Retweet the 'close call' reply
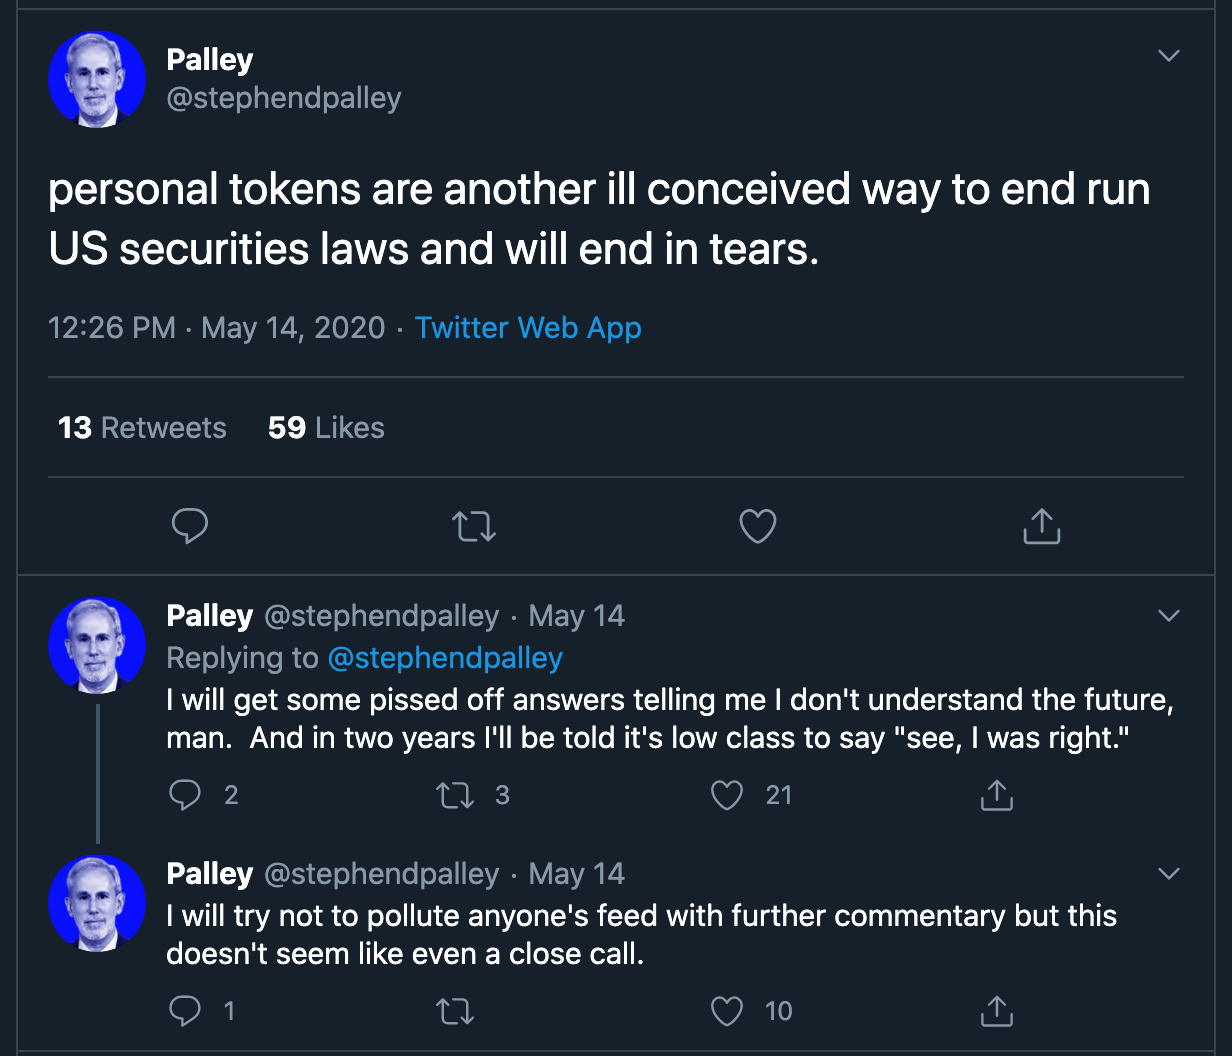 pos(455,1012)
